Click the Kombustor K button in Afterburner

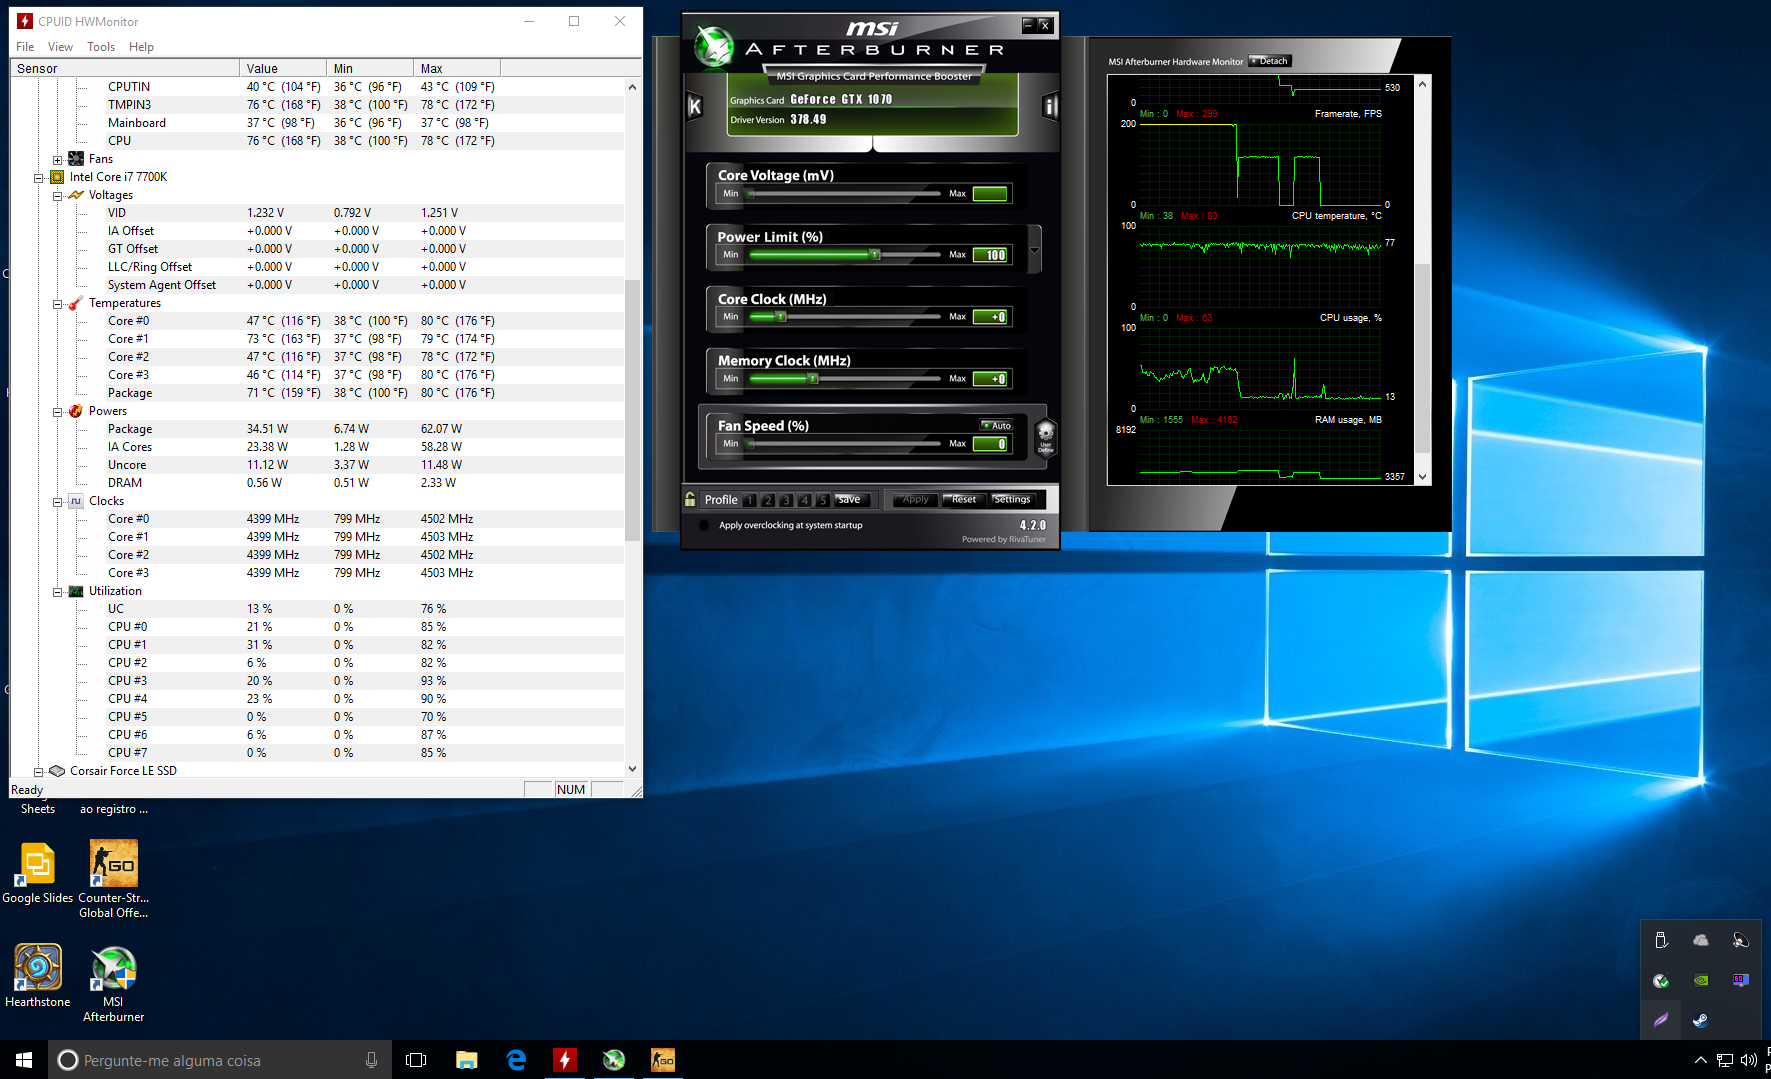[x=695, y=106]
